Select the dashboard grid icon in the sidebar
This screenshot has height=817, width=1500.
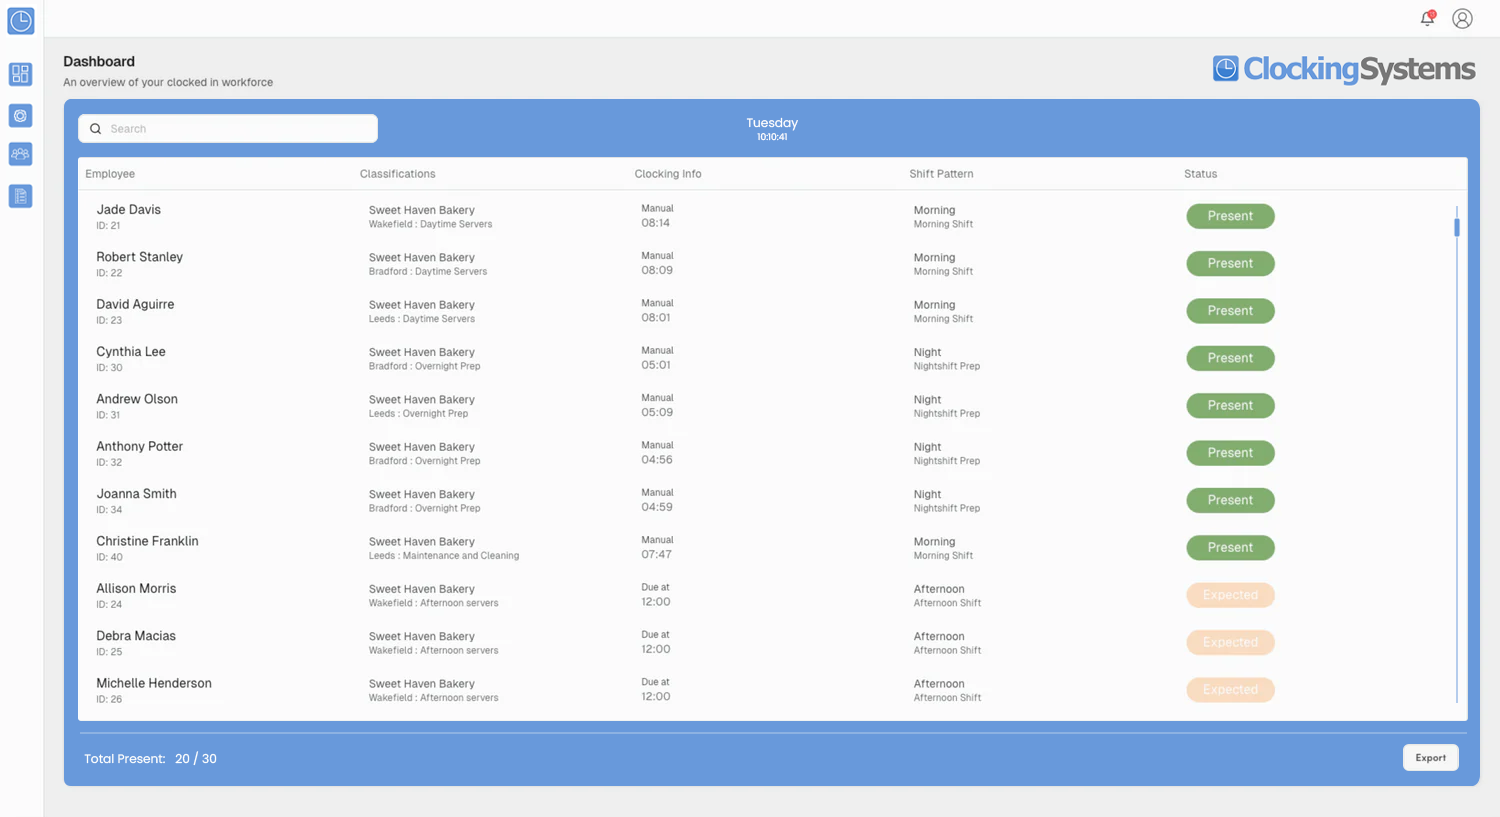pos(20,74)
